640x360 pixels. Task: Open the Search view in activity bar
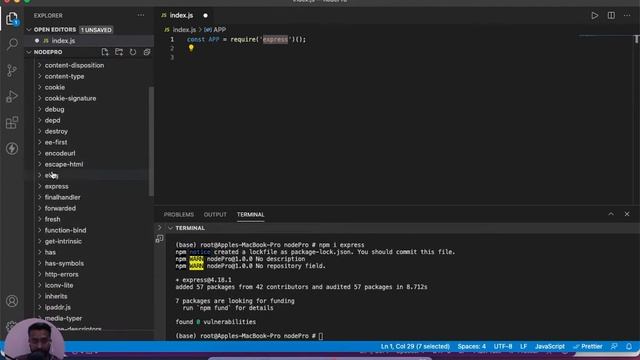pos(12,44)
